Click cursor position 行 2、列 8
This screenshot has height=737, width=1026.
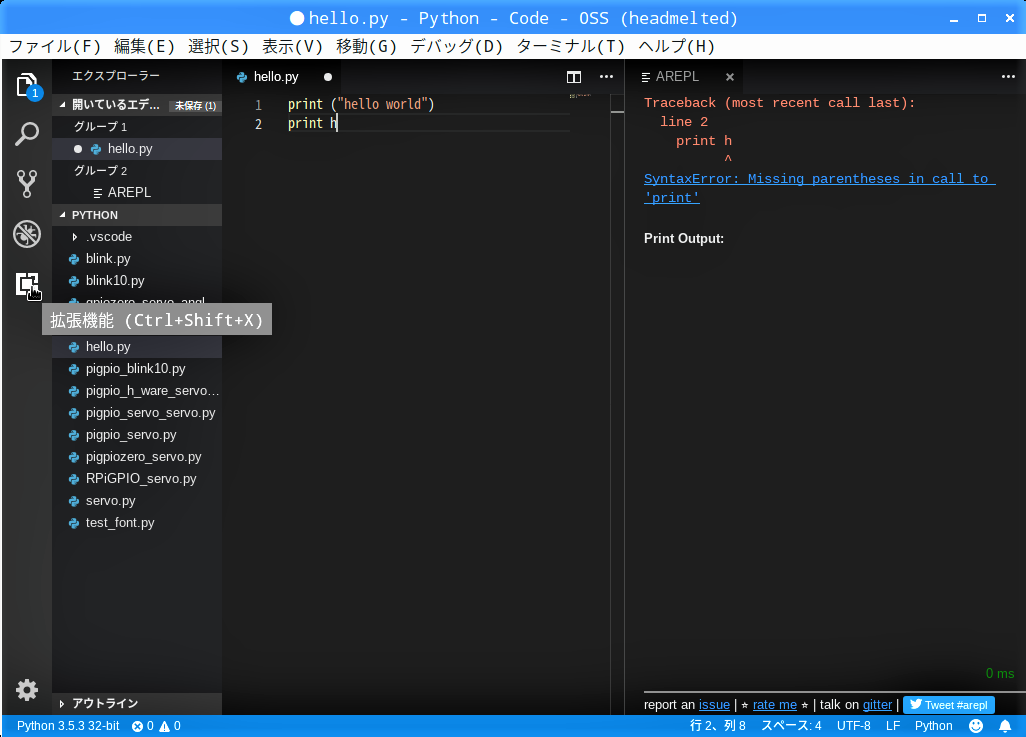pos(717,726)
